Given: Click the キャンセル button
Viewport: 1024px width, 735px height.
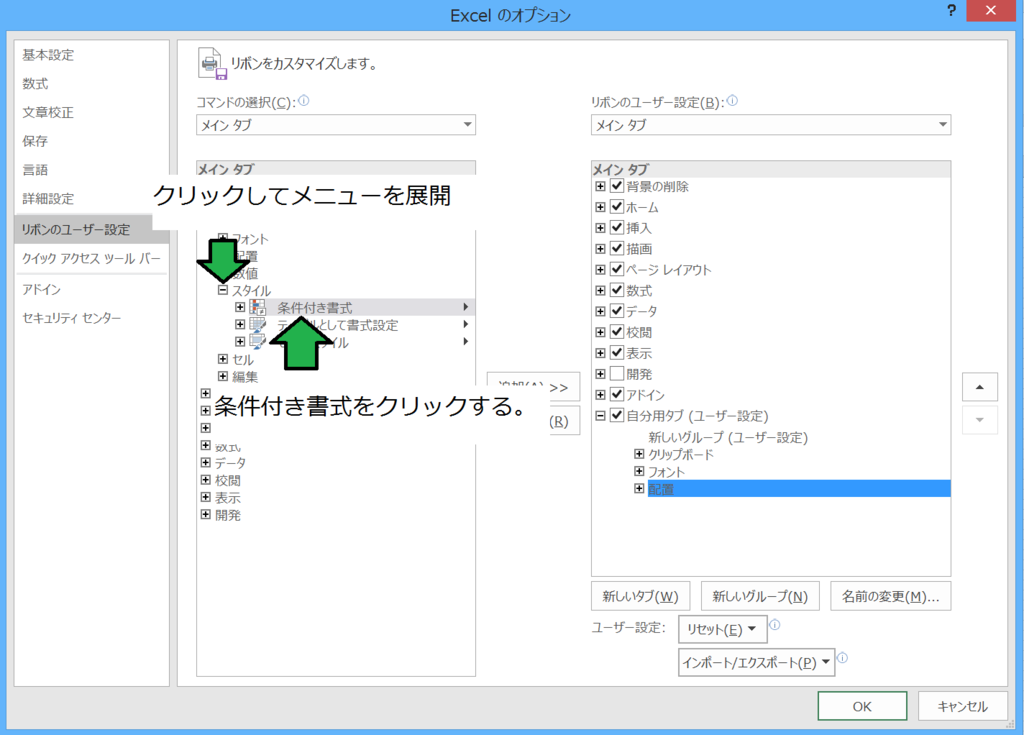Looking at the screenshot, I should click(x=962, y=706).
